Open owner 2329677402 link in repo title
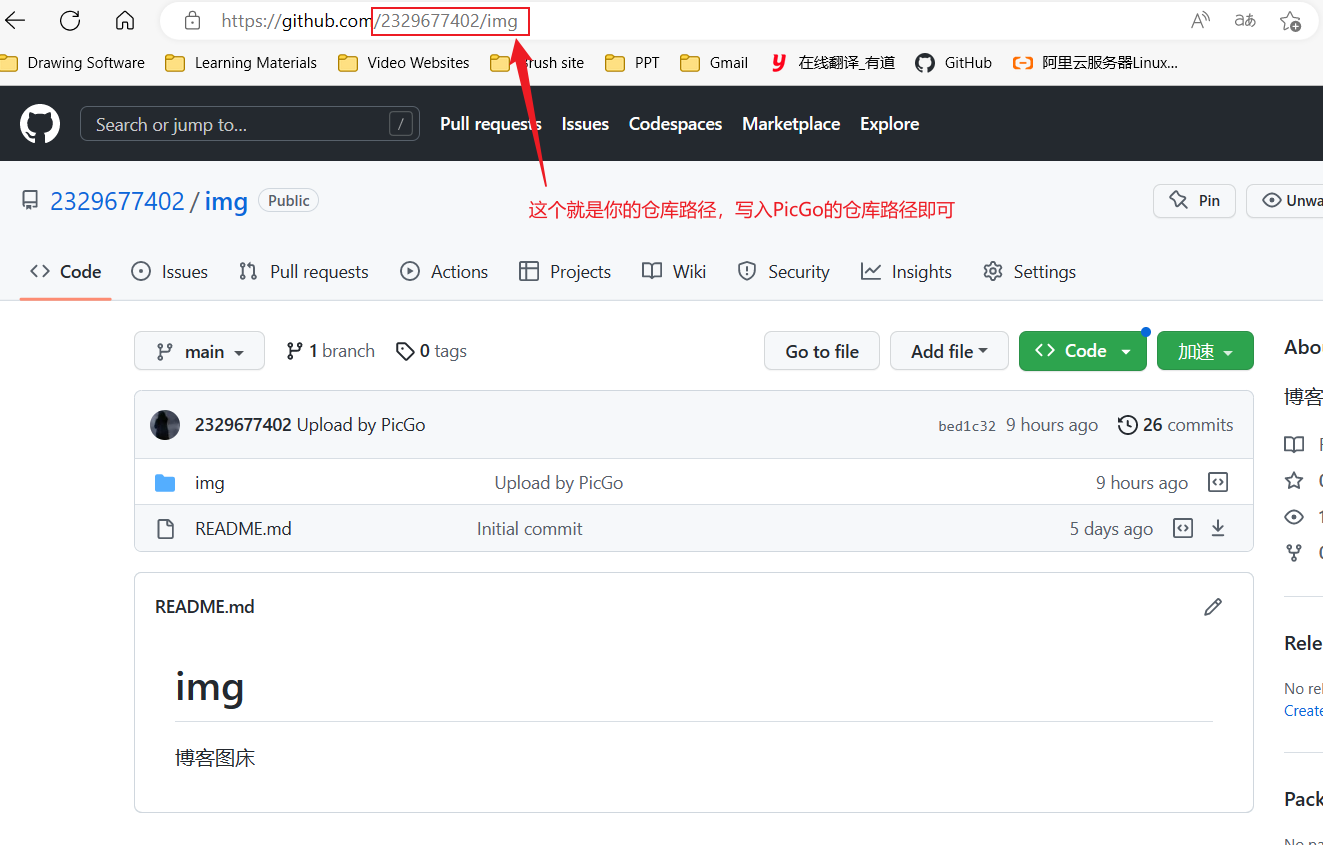Screen dimensions: 1323x845 tap(117, 201)
